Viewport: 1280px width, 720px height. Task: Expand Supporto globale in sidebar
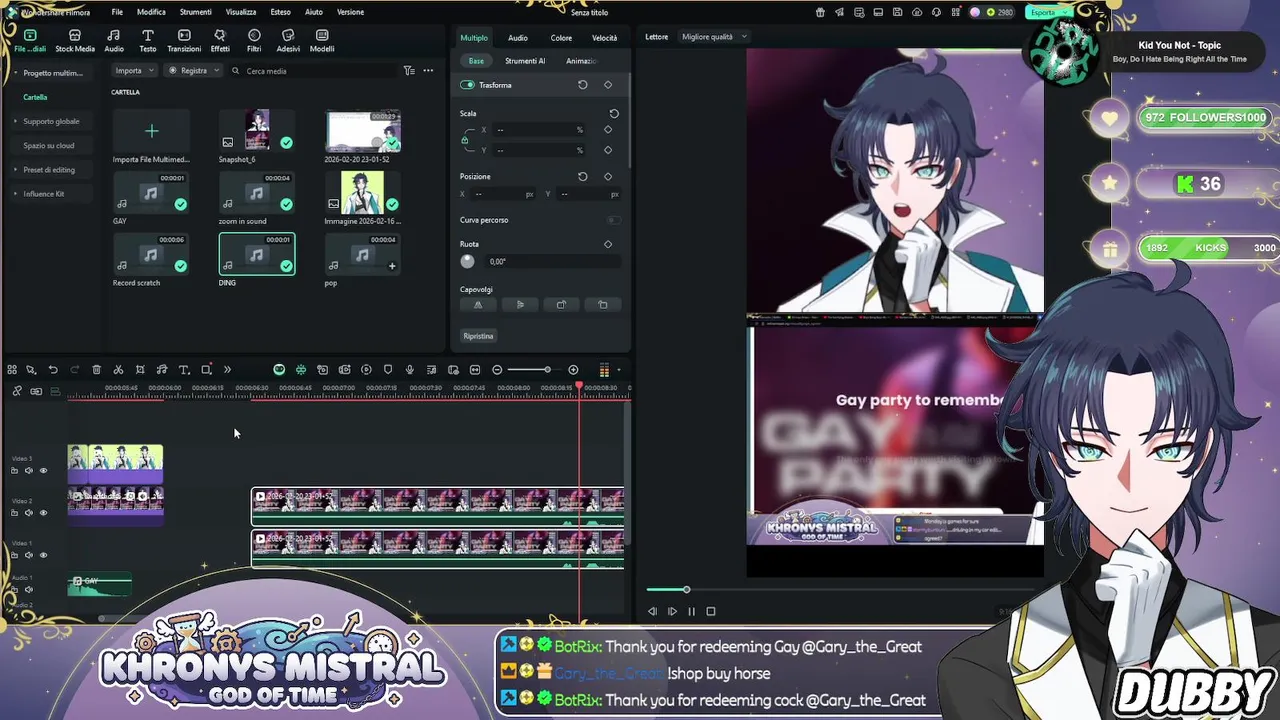point(16,121)
